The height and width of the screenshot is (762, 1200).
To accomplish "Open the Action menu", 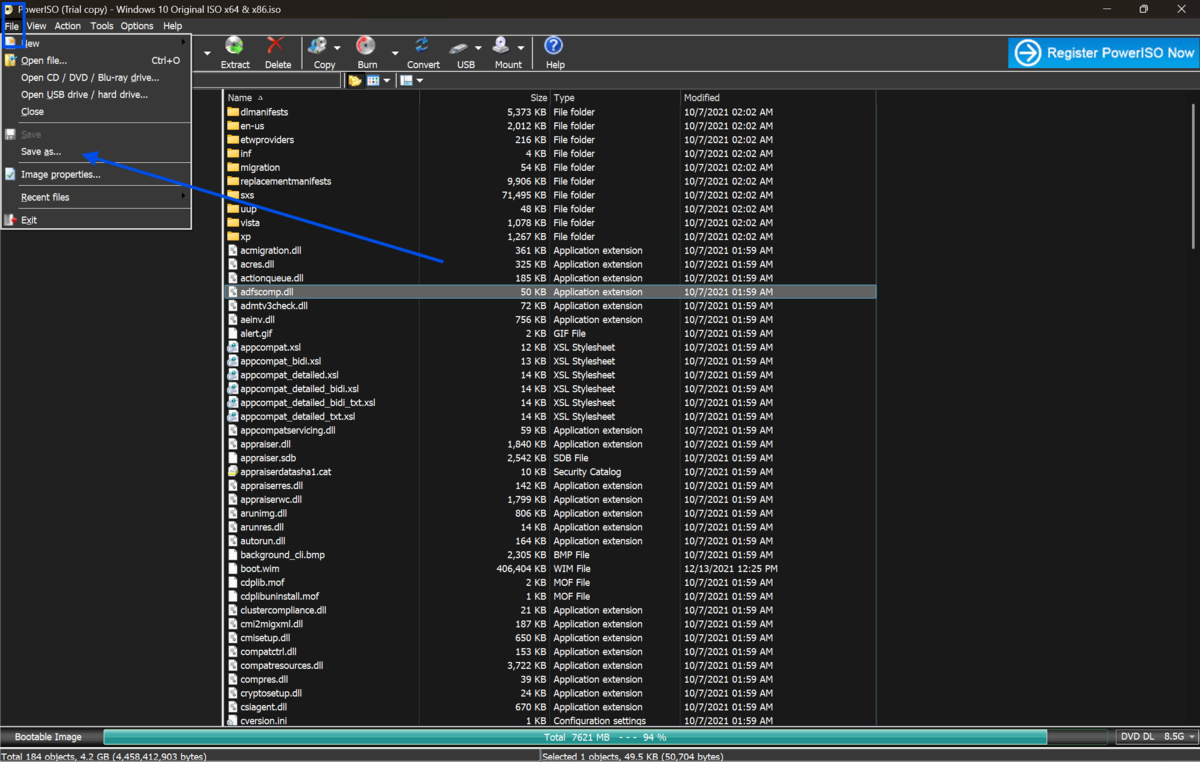I will pos(68,26).
